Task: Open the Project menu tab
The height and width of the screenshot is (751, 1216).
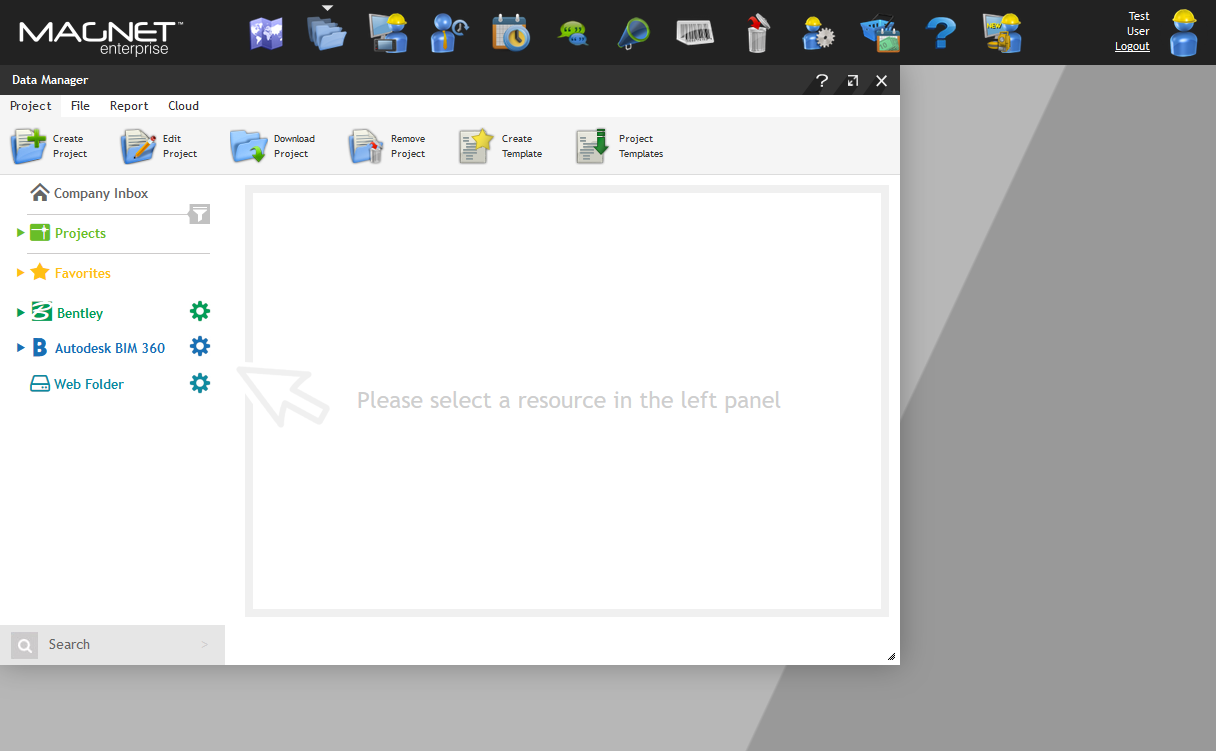Action: (x=31, y=106)
